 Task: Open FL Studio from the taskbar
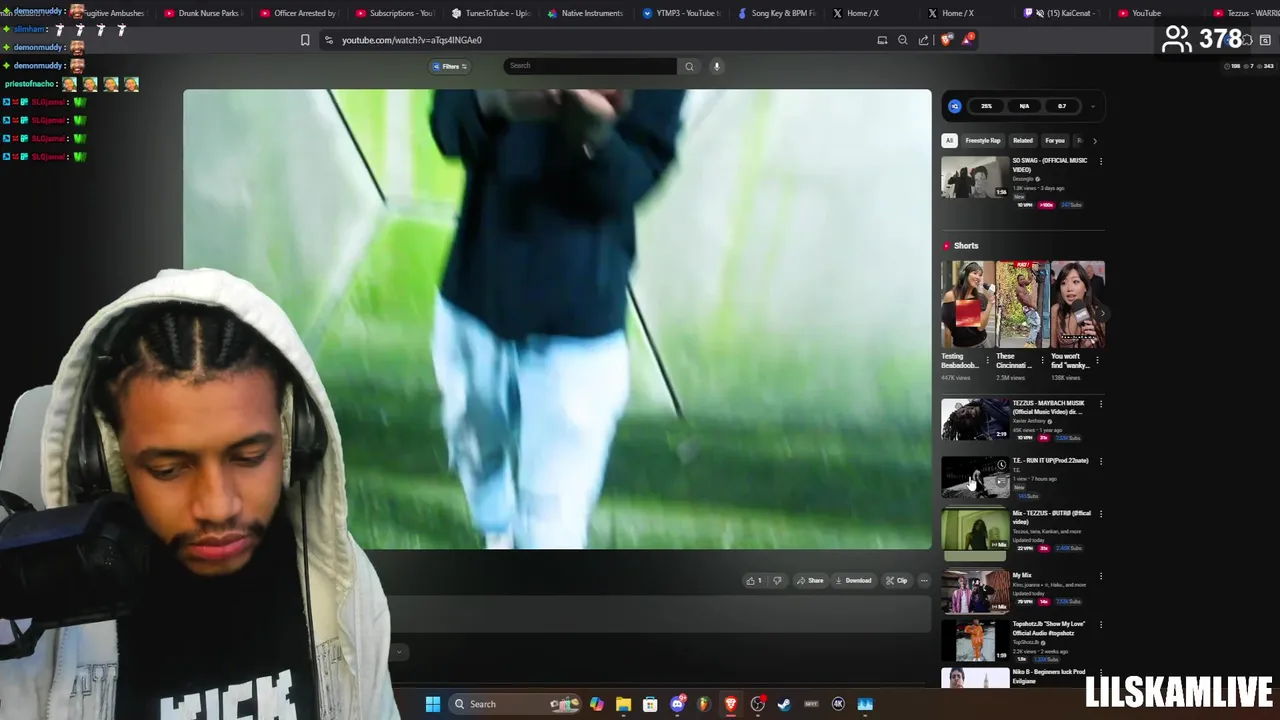coord(704,704)
